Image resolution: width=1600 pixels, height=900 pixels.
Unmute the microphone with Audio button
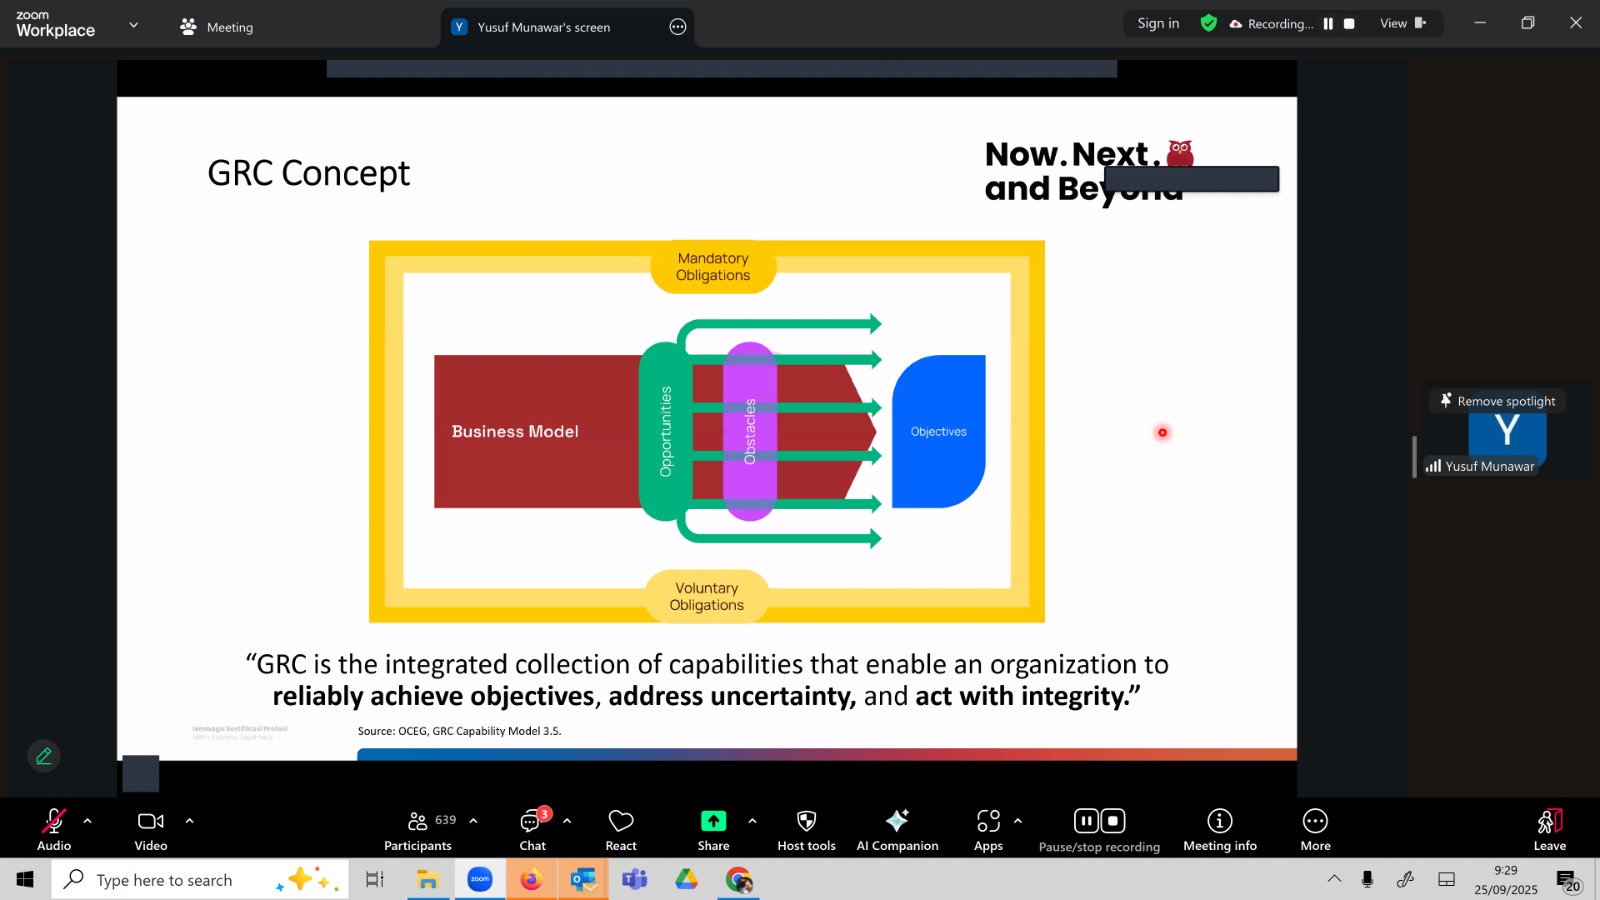(x=54, y=828)
